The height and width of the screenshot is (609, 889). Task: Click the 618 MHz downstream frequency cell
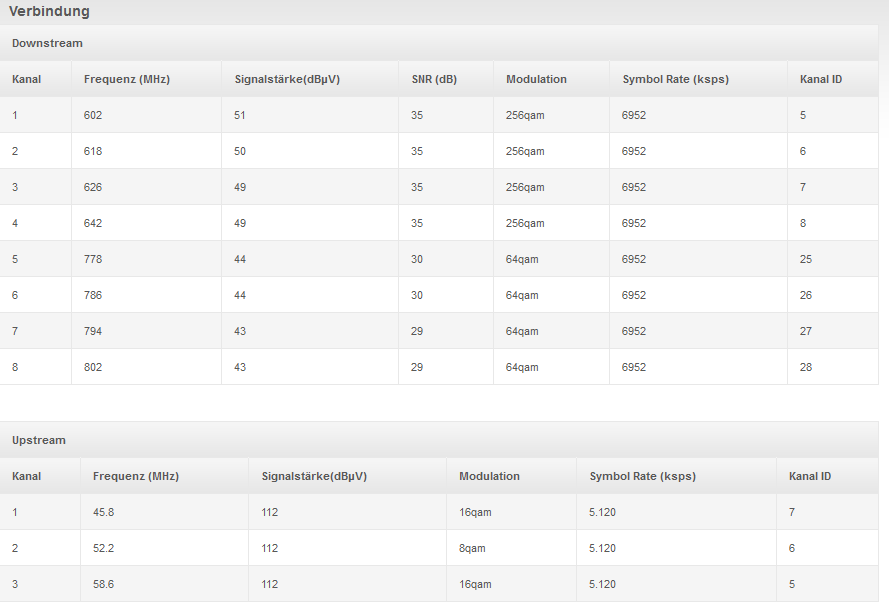click(x=93, y=151)
